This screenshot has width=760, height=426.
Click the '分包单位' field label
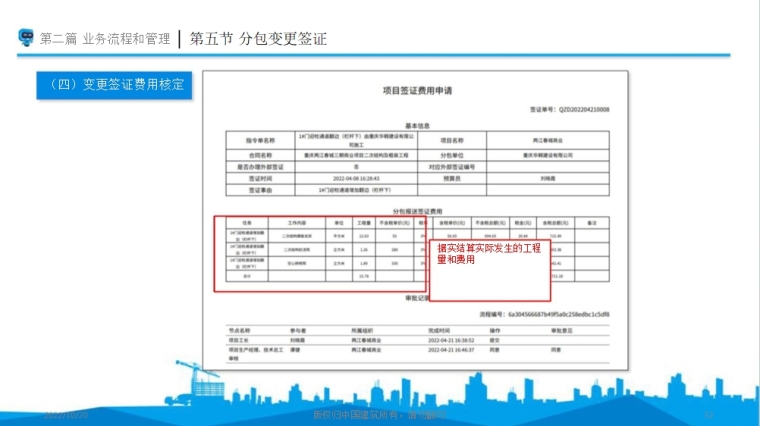point(450,156)
